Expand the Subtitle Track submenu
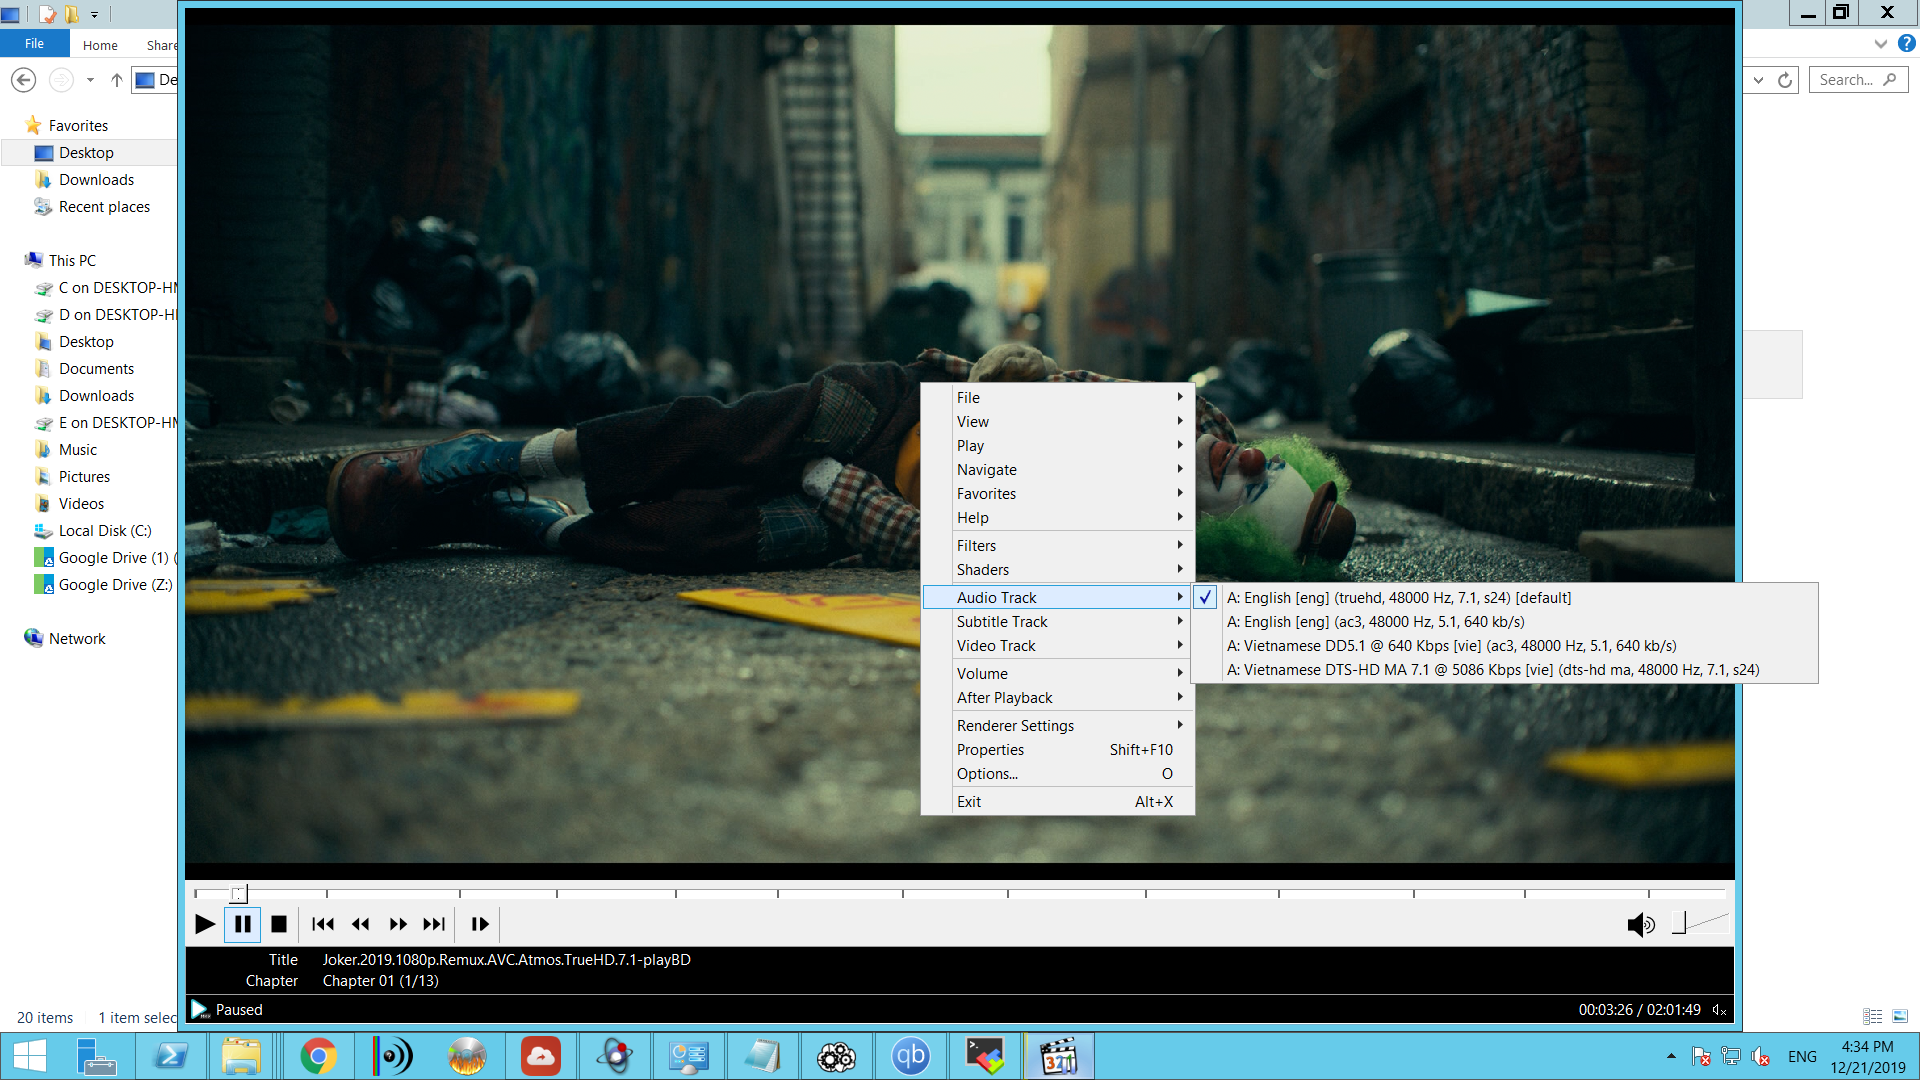Screen dimensions: 1920x1080 tap(1057, 622)
